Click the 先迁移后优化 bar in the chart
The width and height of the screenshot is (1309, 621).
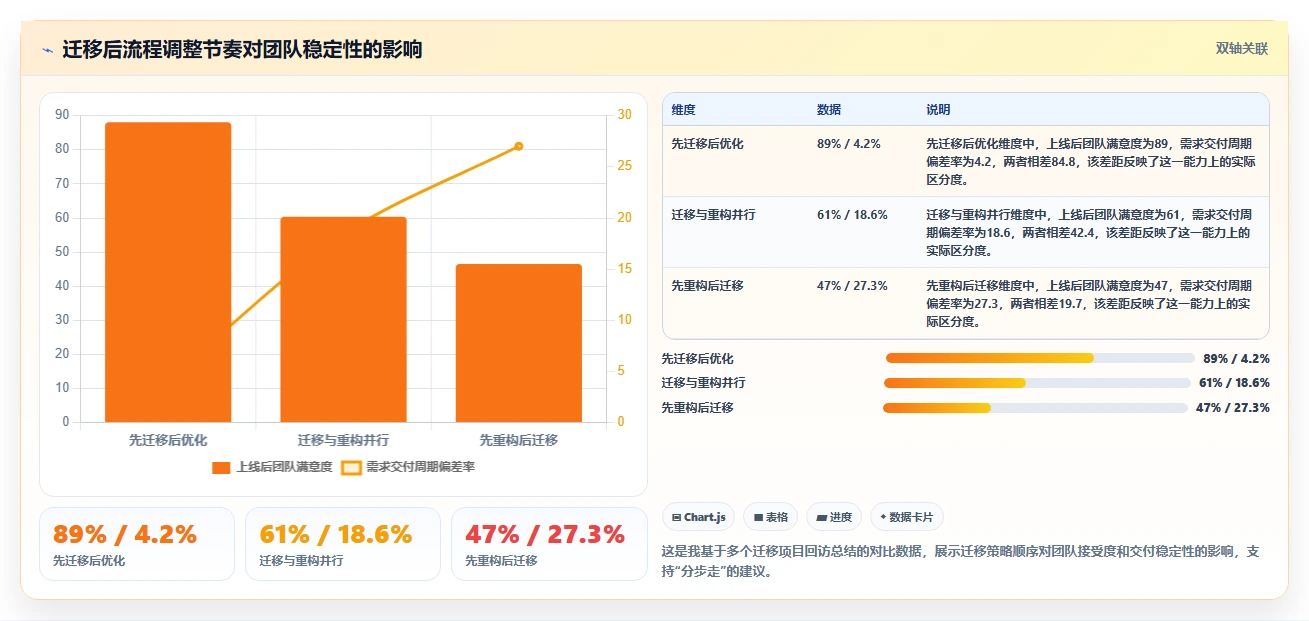point(168,272)
